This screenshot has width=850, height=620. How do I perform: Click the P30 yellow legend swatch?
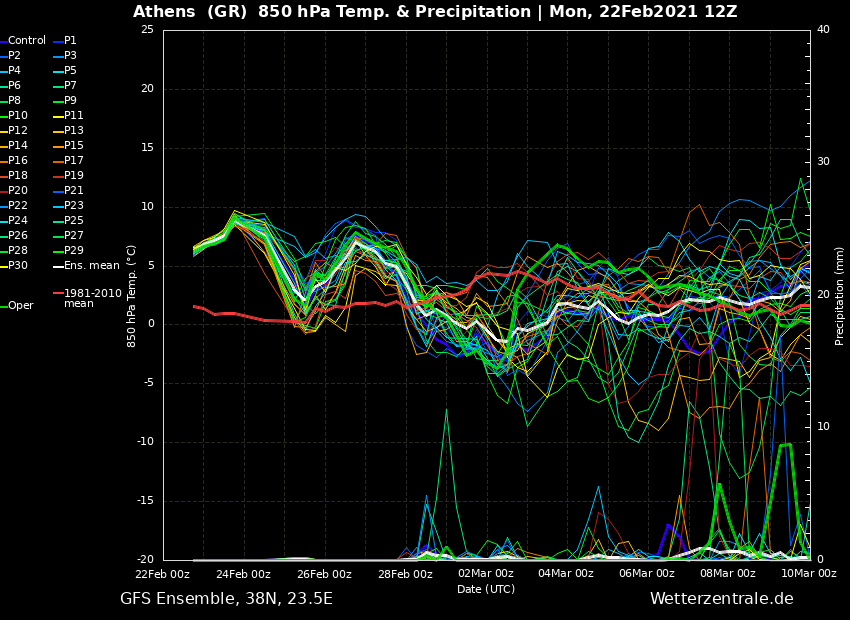tap(3, 266)
